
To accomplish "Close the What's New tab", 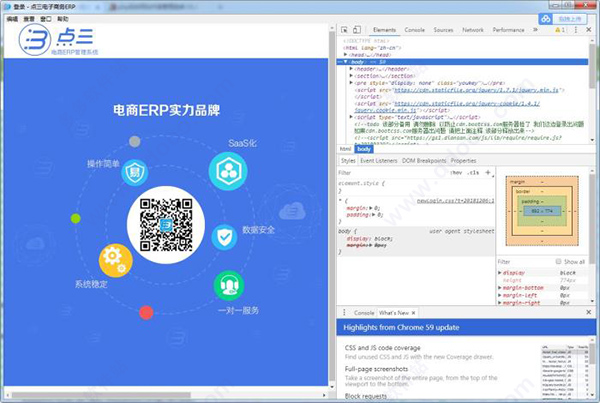I will (413, 313).
